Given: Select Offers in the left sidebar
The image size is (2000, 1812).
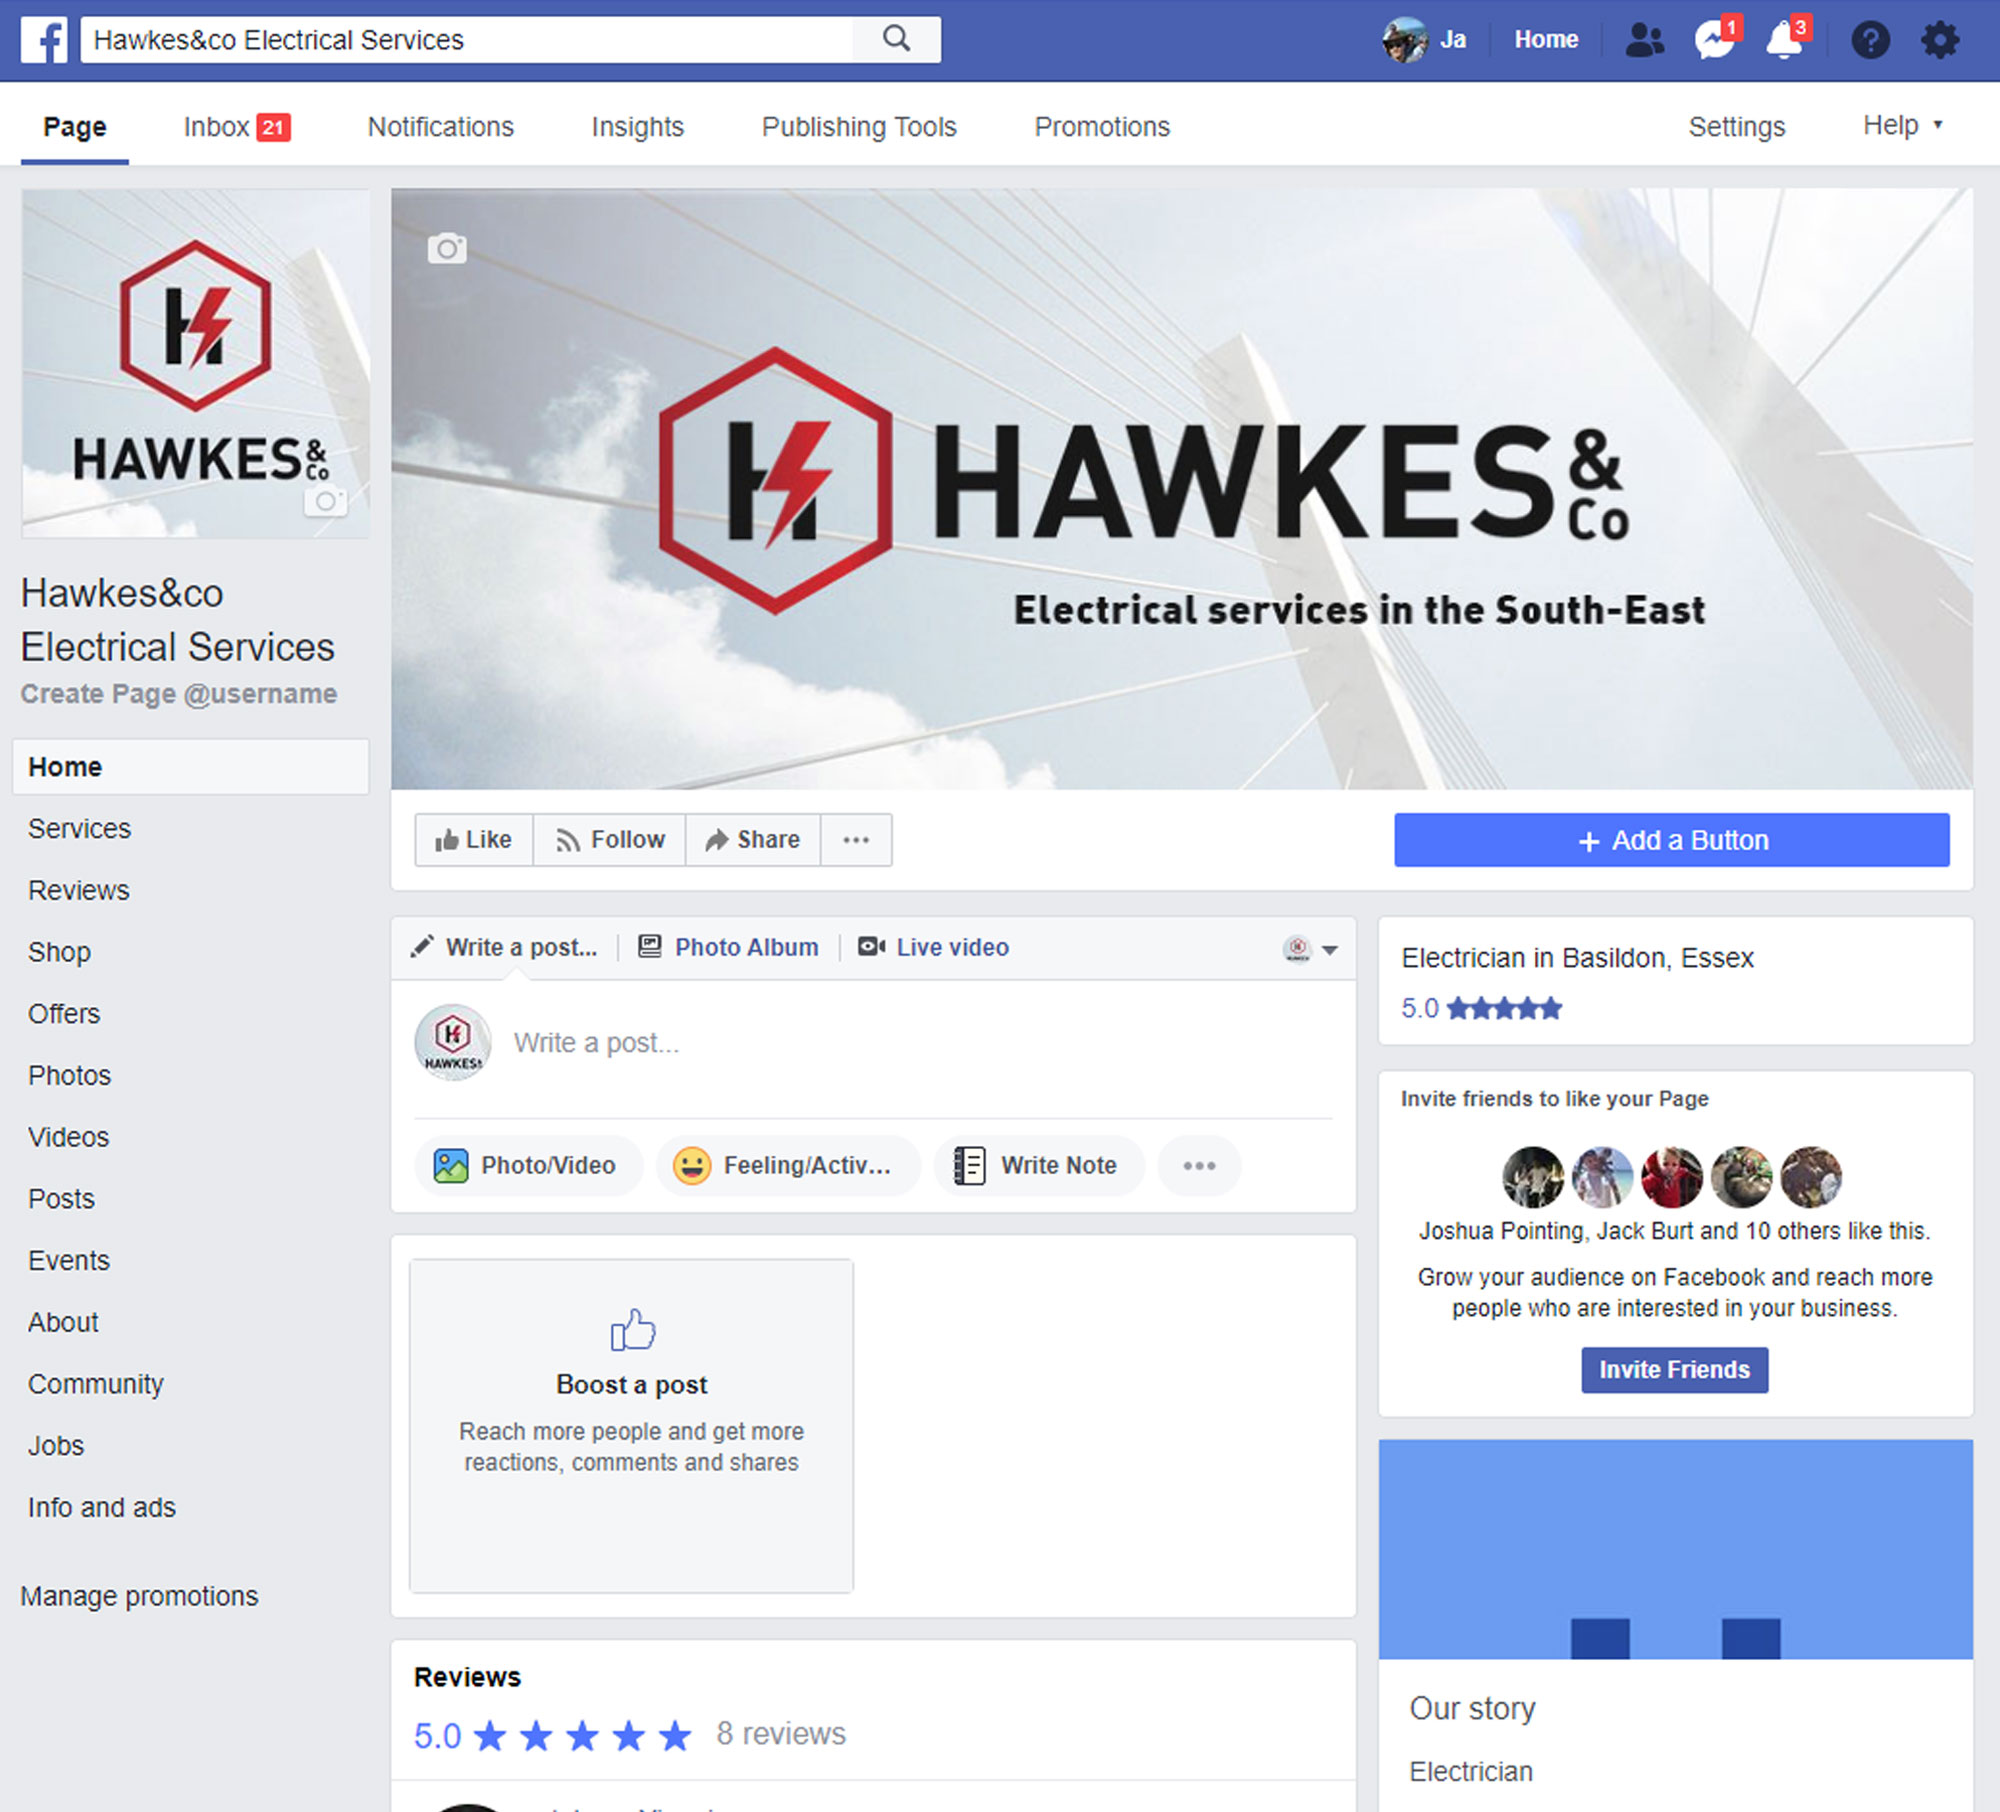Looking at the screenshot, I should [x=64, y=1014].
